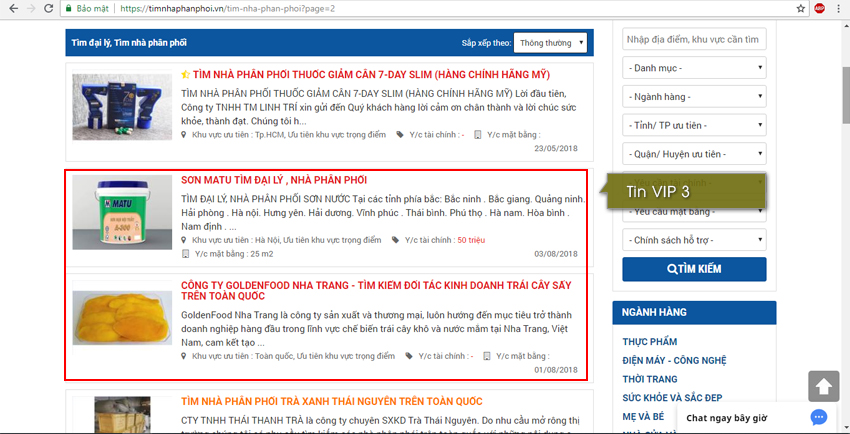Click the NGÀNH HÀNG sidebar header
Screen dimensions: 850x434
click(694, 313)
